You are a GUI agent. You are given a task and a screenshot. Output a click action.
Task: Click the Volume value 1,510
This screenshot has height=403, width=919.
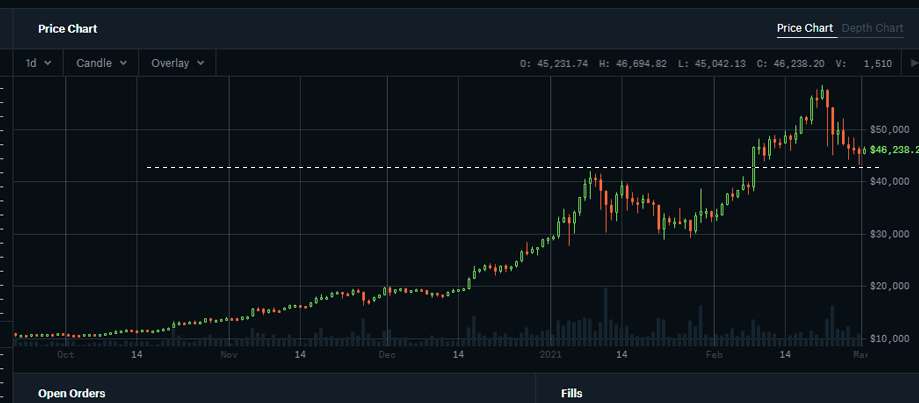(x=877, y=63)
